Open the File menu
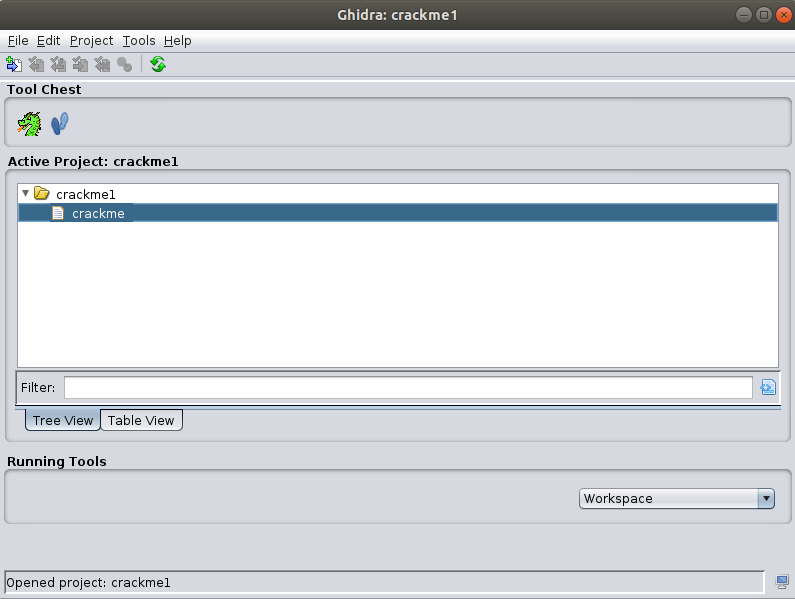 pyautogui.click(x=18, y=41)
